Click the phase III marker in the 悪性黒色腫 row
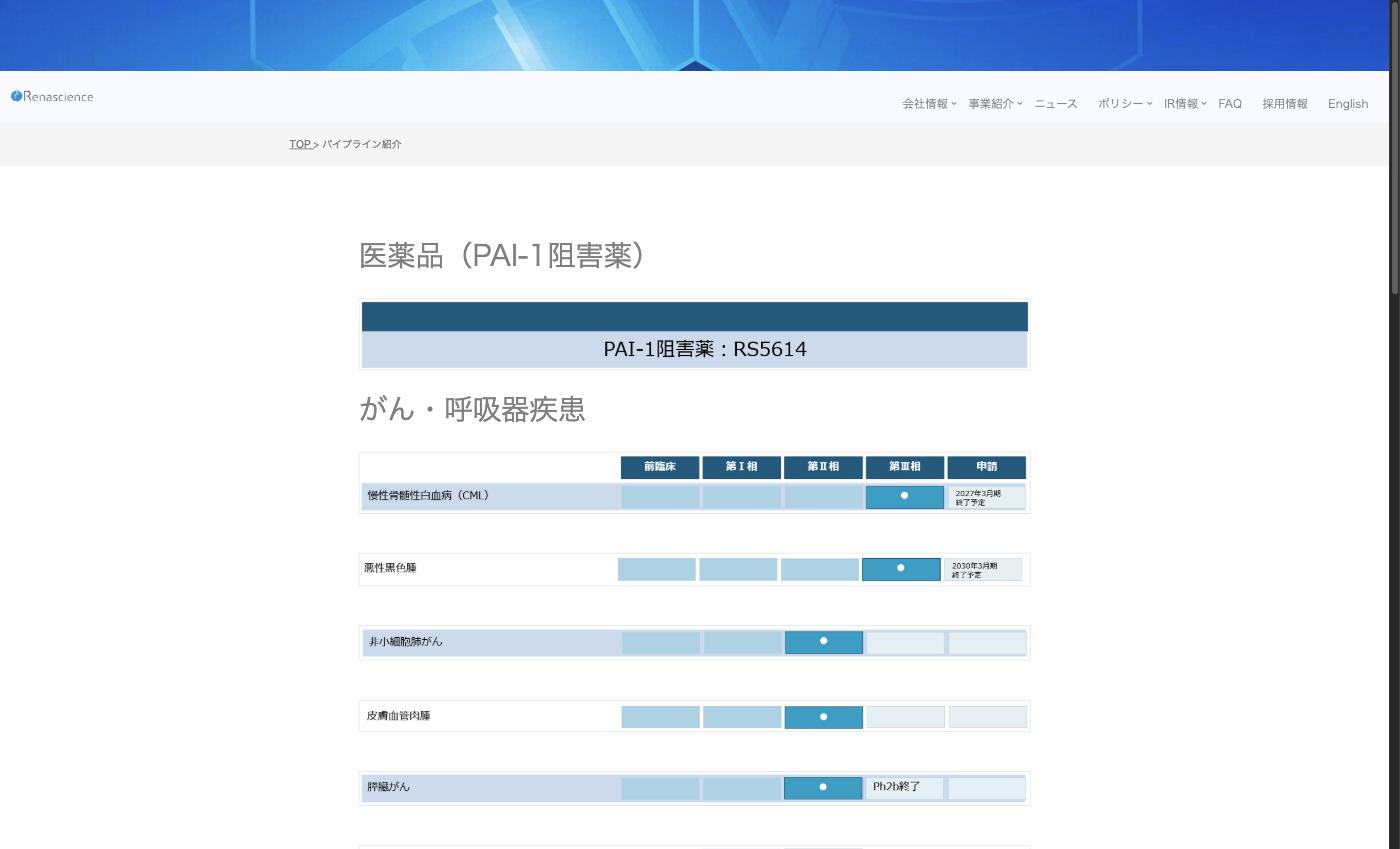 pyautogui.click(x=901, y=568)
